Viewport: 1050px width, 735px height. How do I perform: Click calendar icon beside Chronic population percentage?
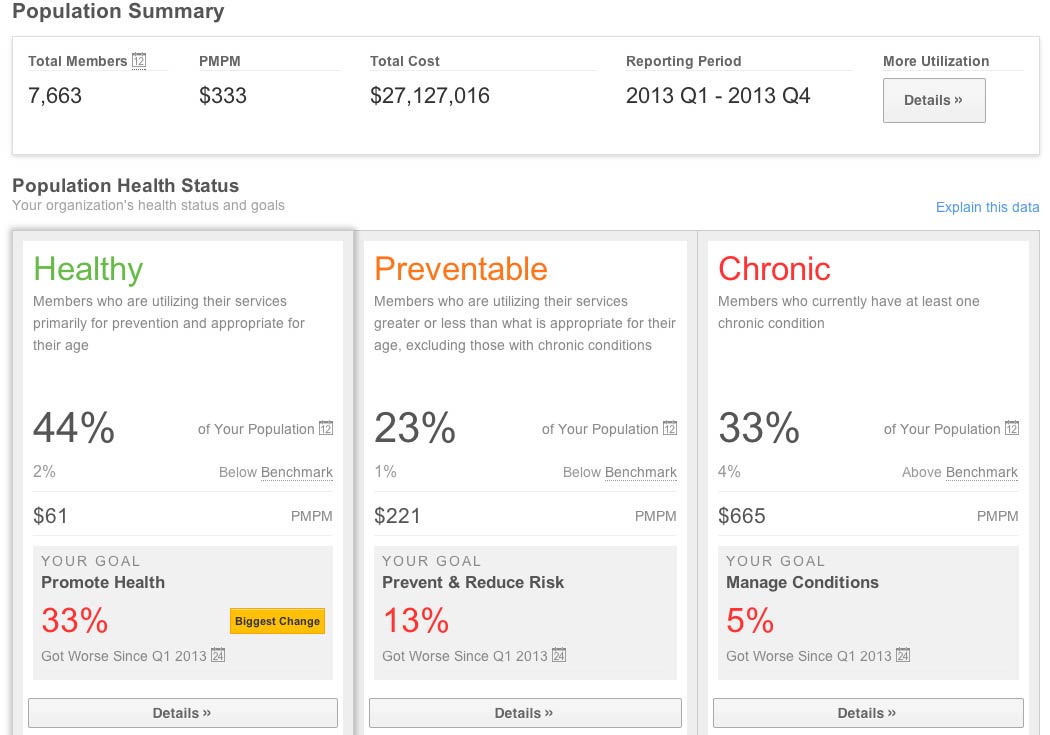[1012, 429]
